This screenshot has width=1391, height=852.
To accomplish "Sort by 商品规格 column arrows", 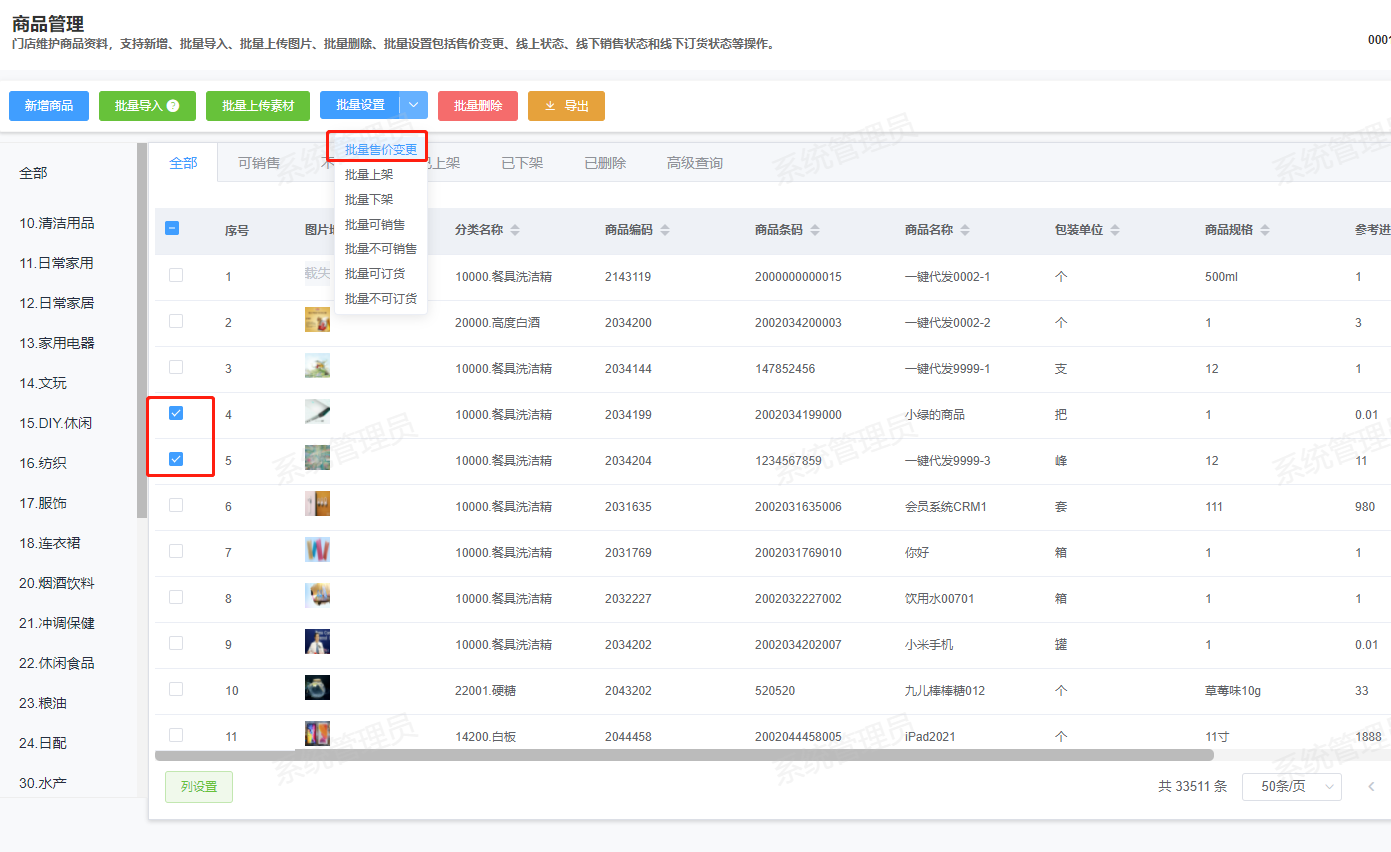I will tap(1265, 230).
